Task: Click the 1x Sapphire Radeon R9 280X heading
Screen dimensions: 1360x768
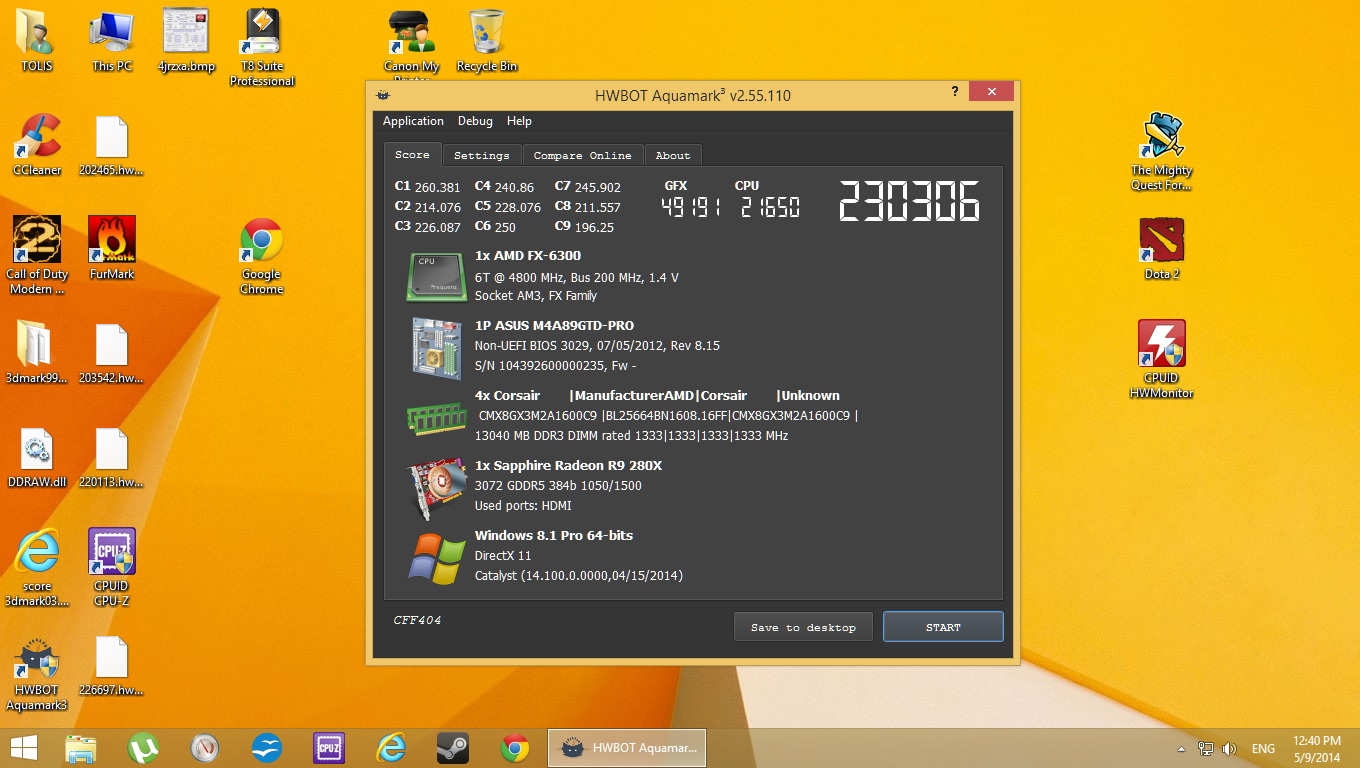Action: pos(568,466)
